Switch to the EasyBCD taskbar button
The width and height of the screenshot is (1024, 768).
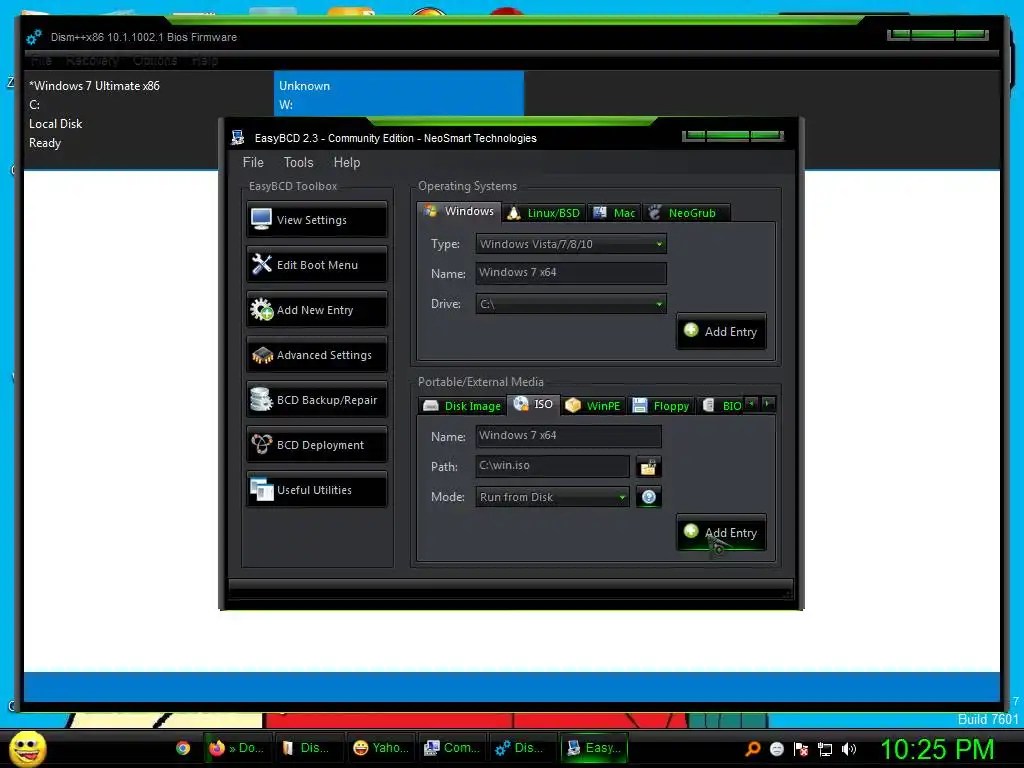pyautogui.click(x=594, y=748)
